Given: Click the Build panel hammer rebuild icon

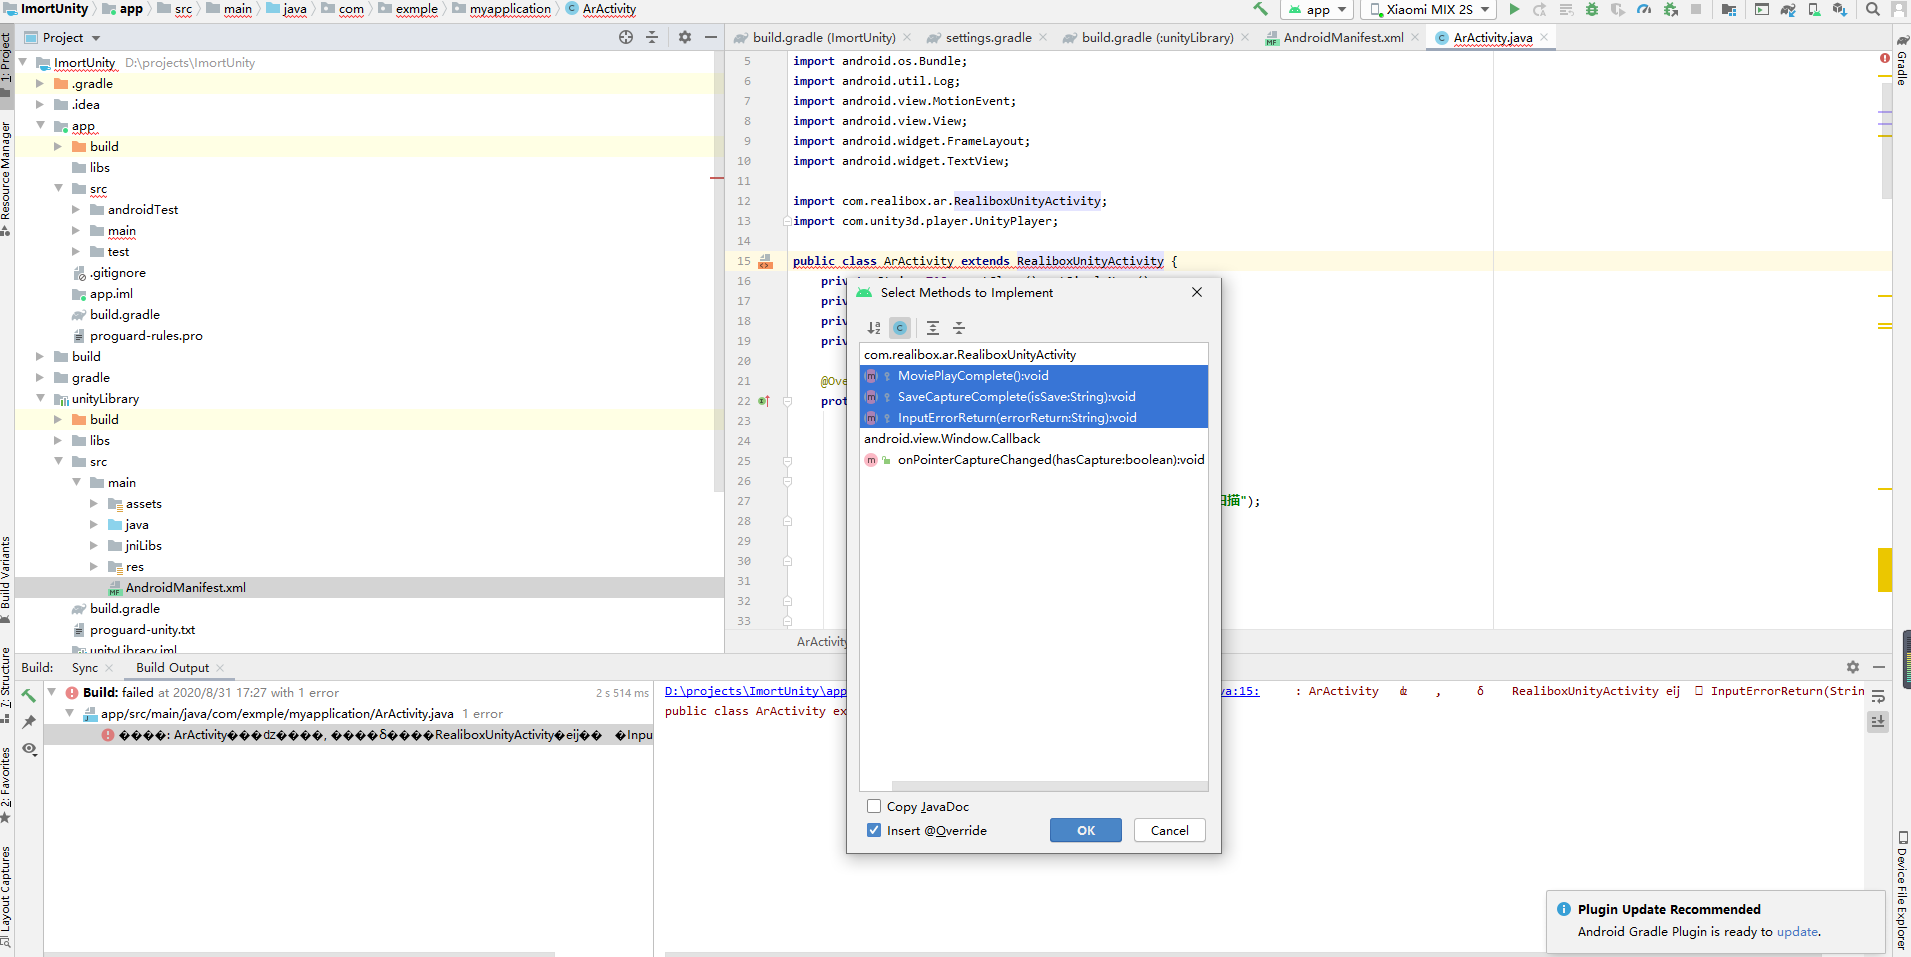Looking at the screenshot, I should 29,695.
